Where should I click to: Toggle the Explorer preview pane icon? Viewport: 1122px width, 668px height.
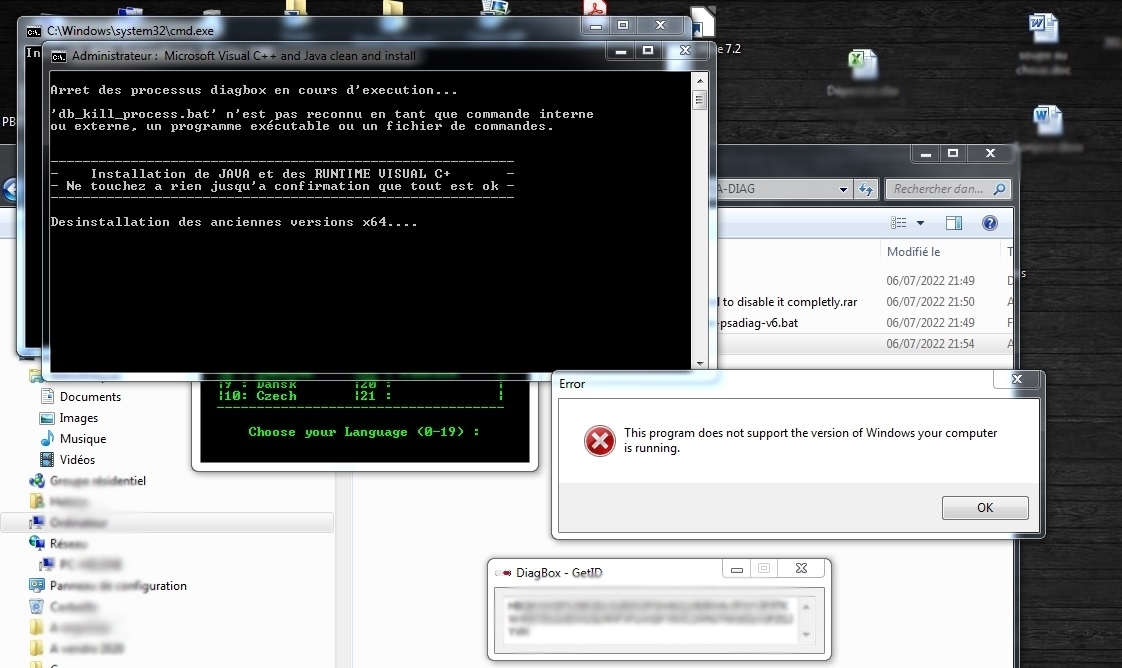[x=954, y=223]
